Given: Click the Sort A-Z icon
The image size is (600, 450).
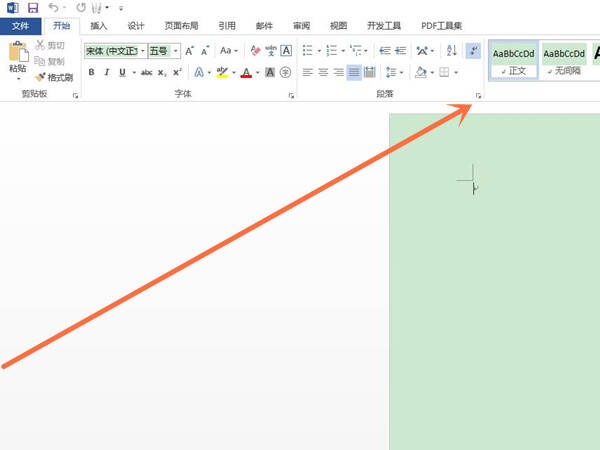Looking at the screenshot, I should coord(452,51).
